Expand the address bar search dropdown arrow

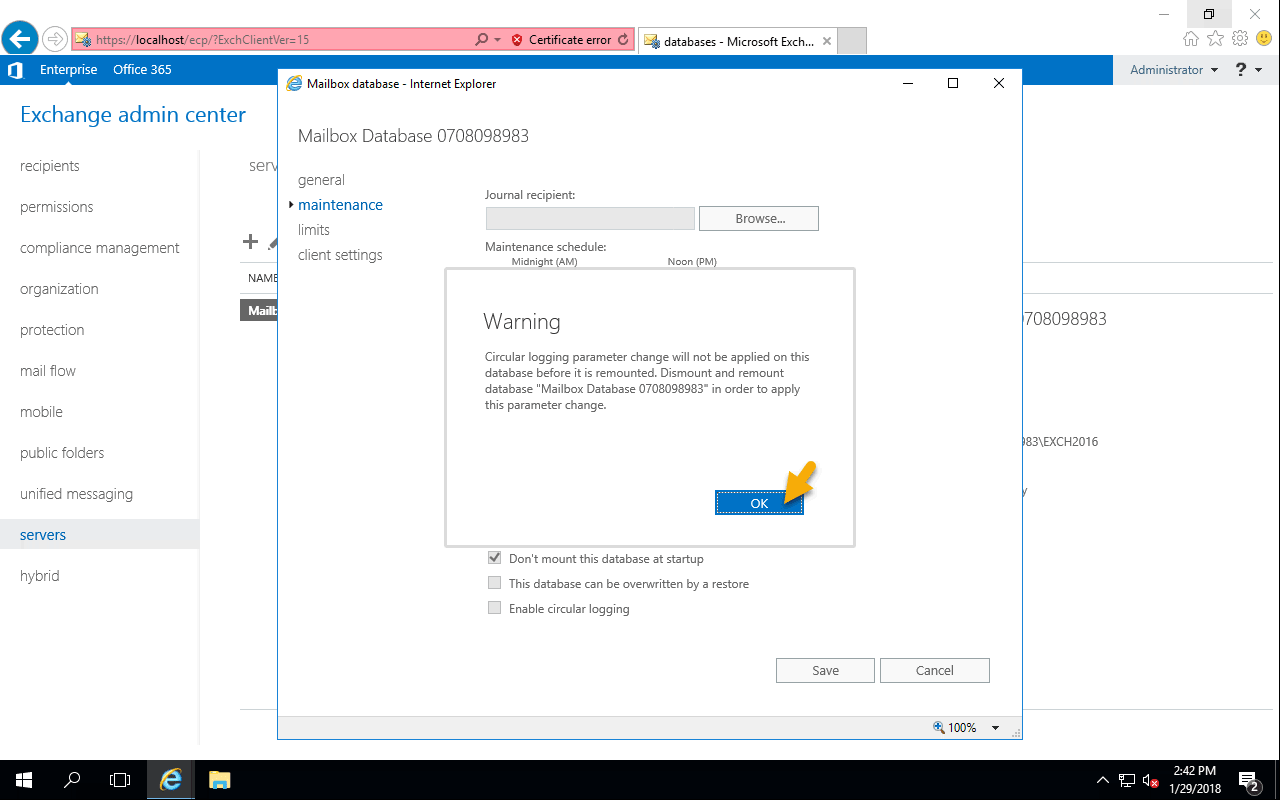click(x=498, y=40)
